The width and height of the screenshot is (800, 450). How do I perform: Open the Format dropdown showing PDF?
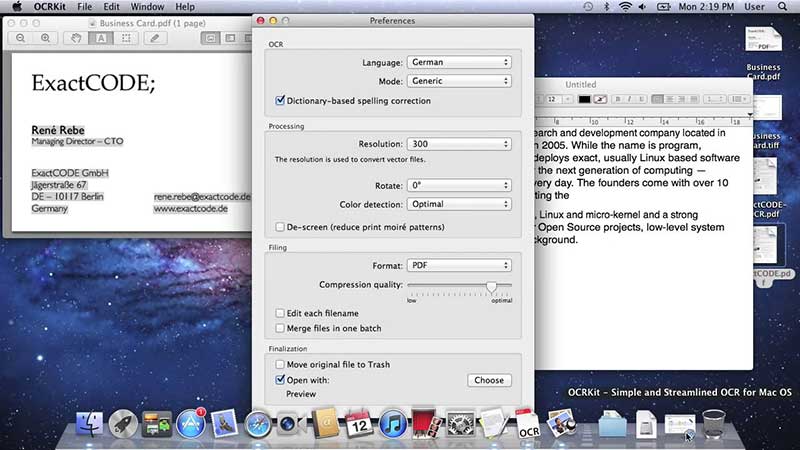pyautogui.click(x=459, y=265)
